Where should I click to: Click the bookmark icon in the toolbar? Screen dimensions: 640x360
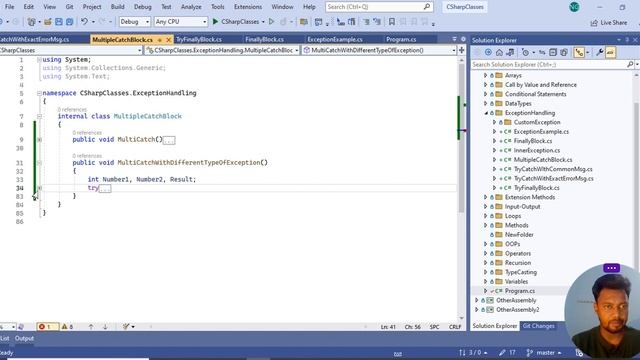point(392,22)
